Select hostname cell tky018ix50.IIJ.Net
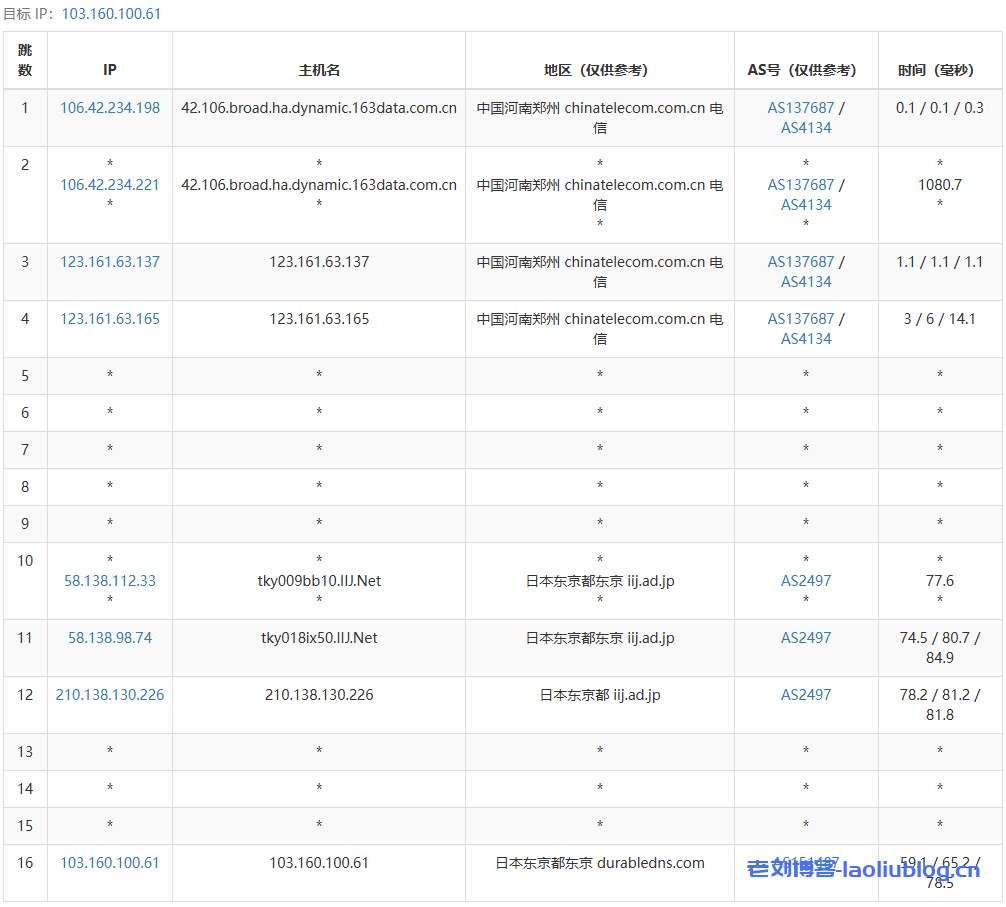The image size is (1006, 907). 319,638
